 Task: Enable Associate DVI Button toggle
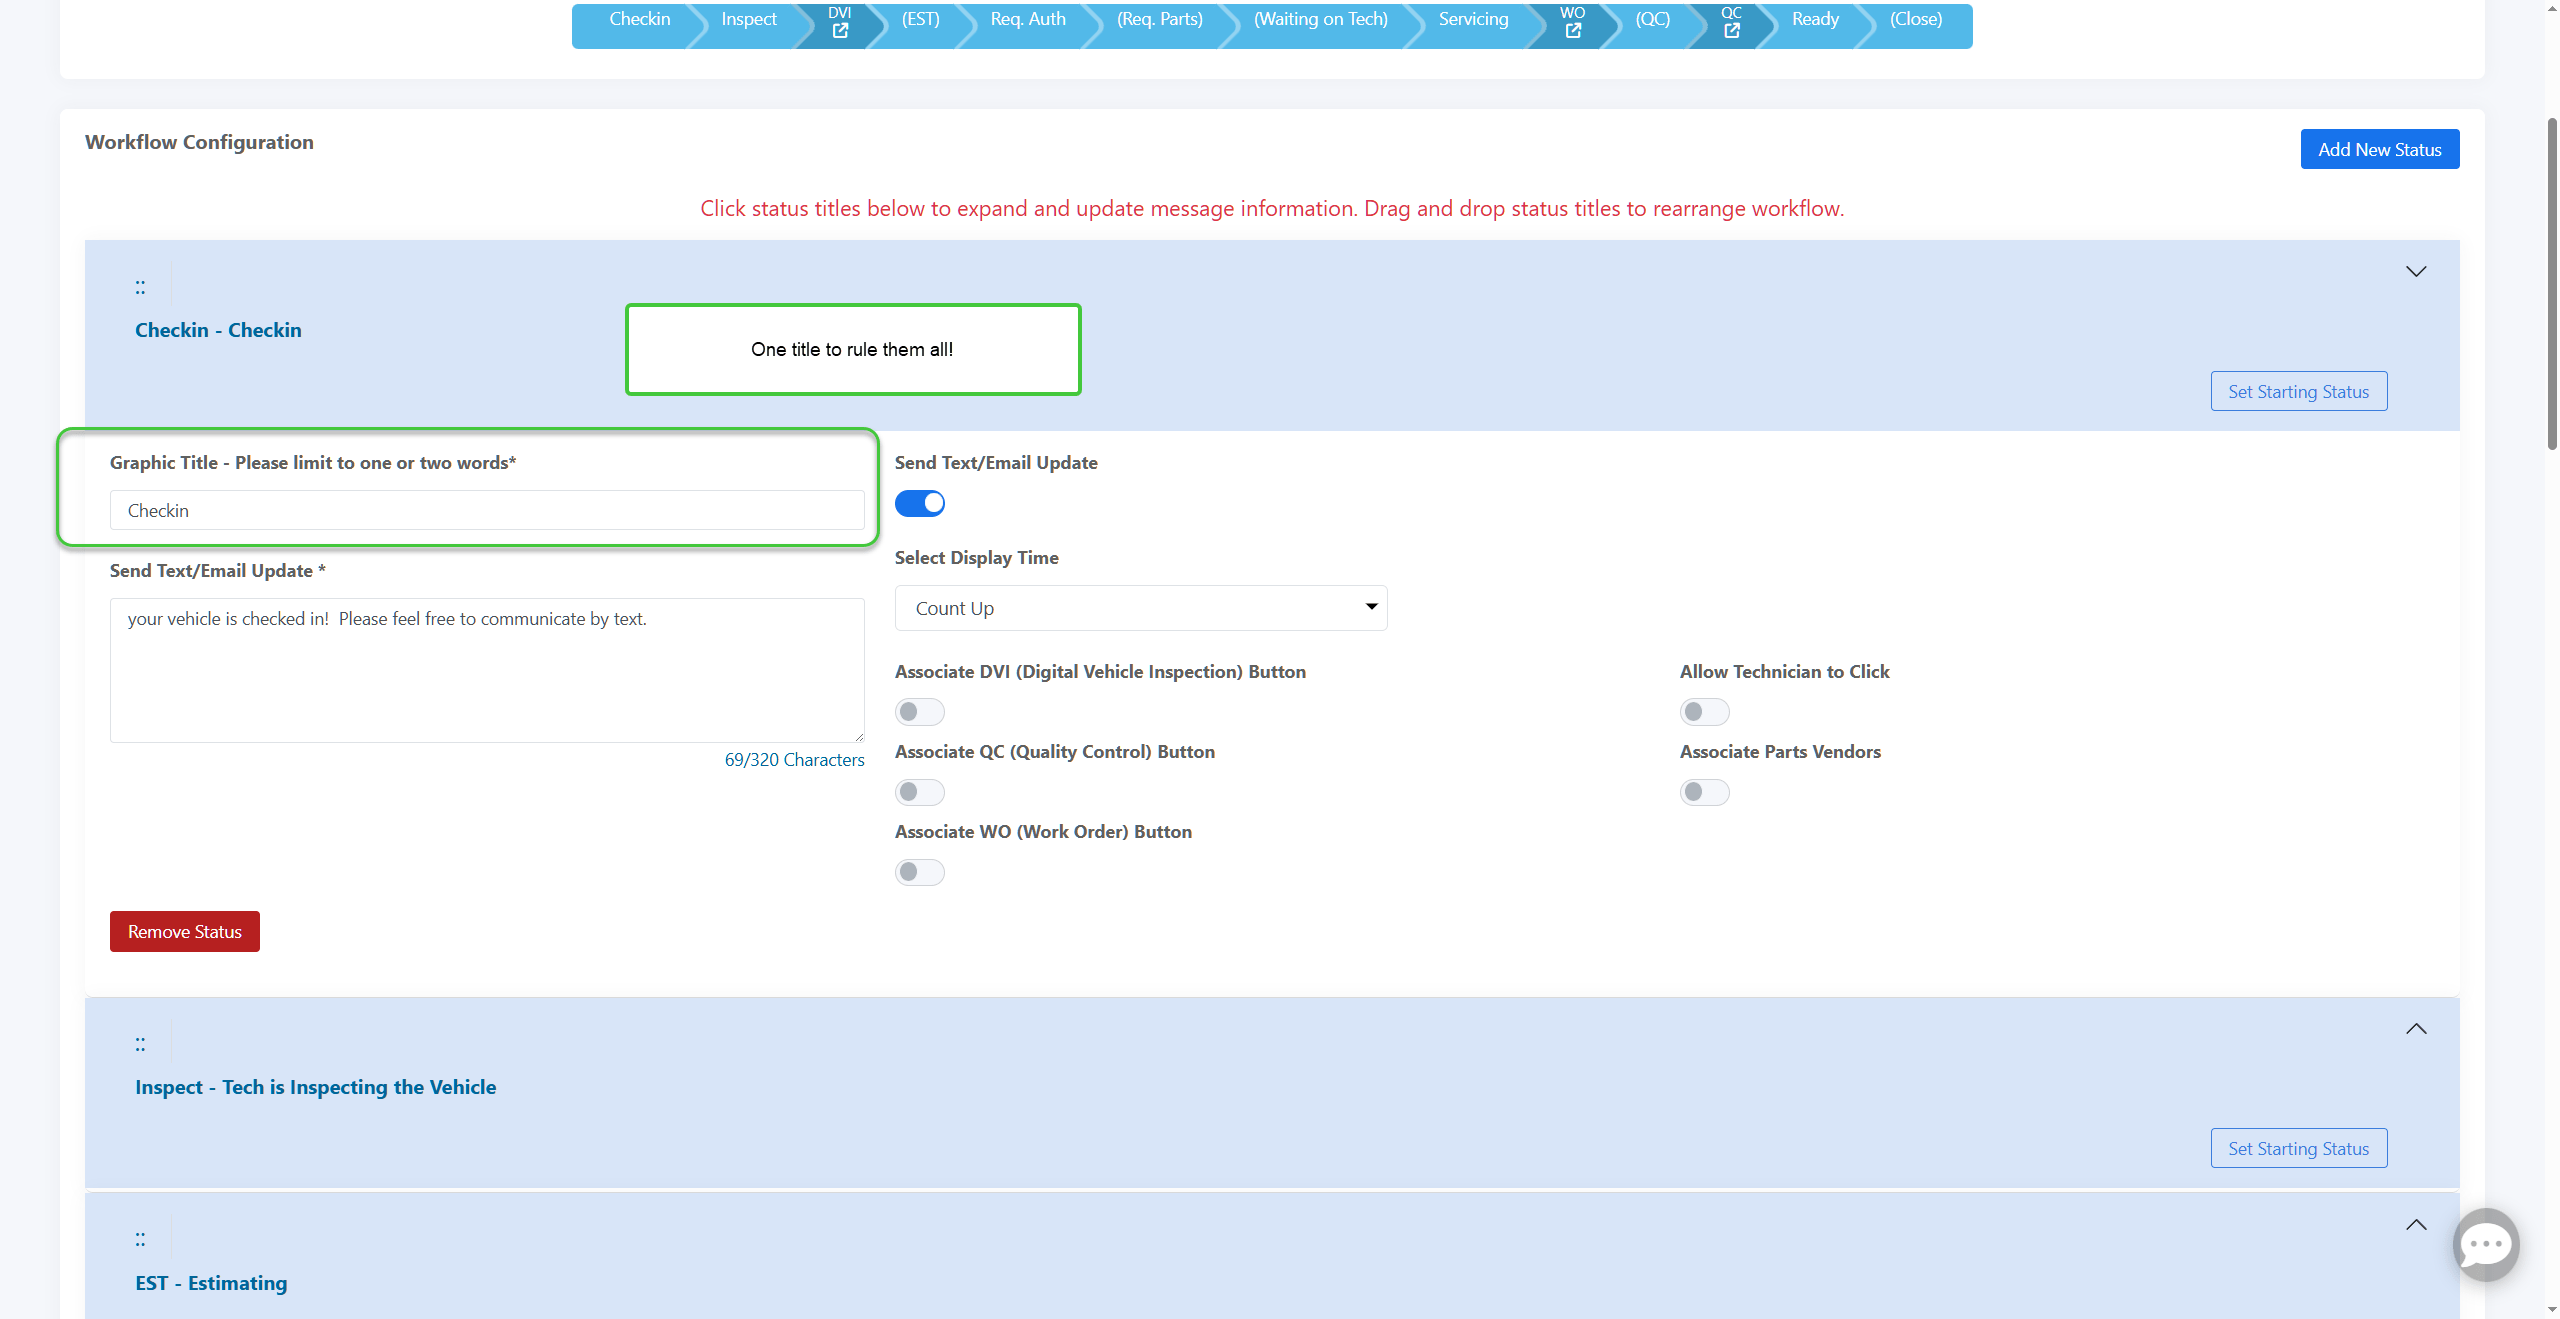point(920,712)
